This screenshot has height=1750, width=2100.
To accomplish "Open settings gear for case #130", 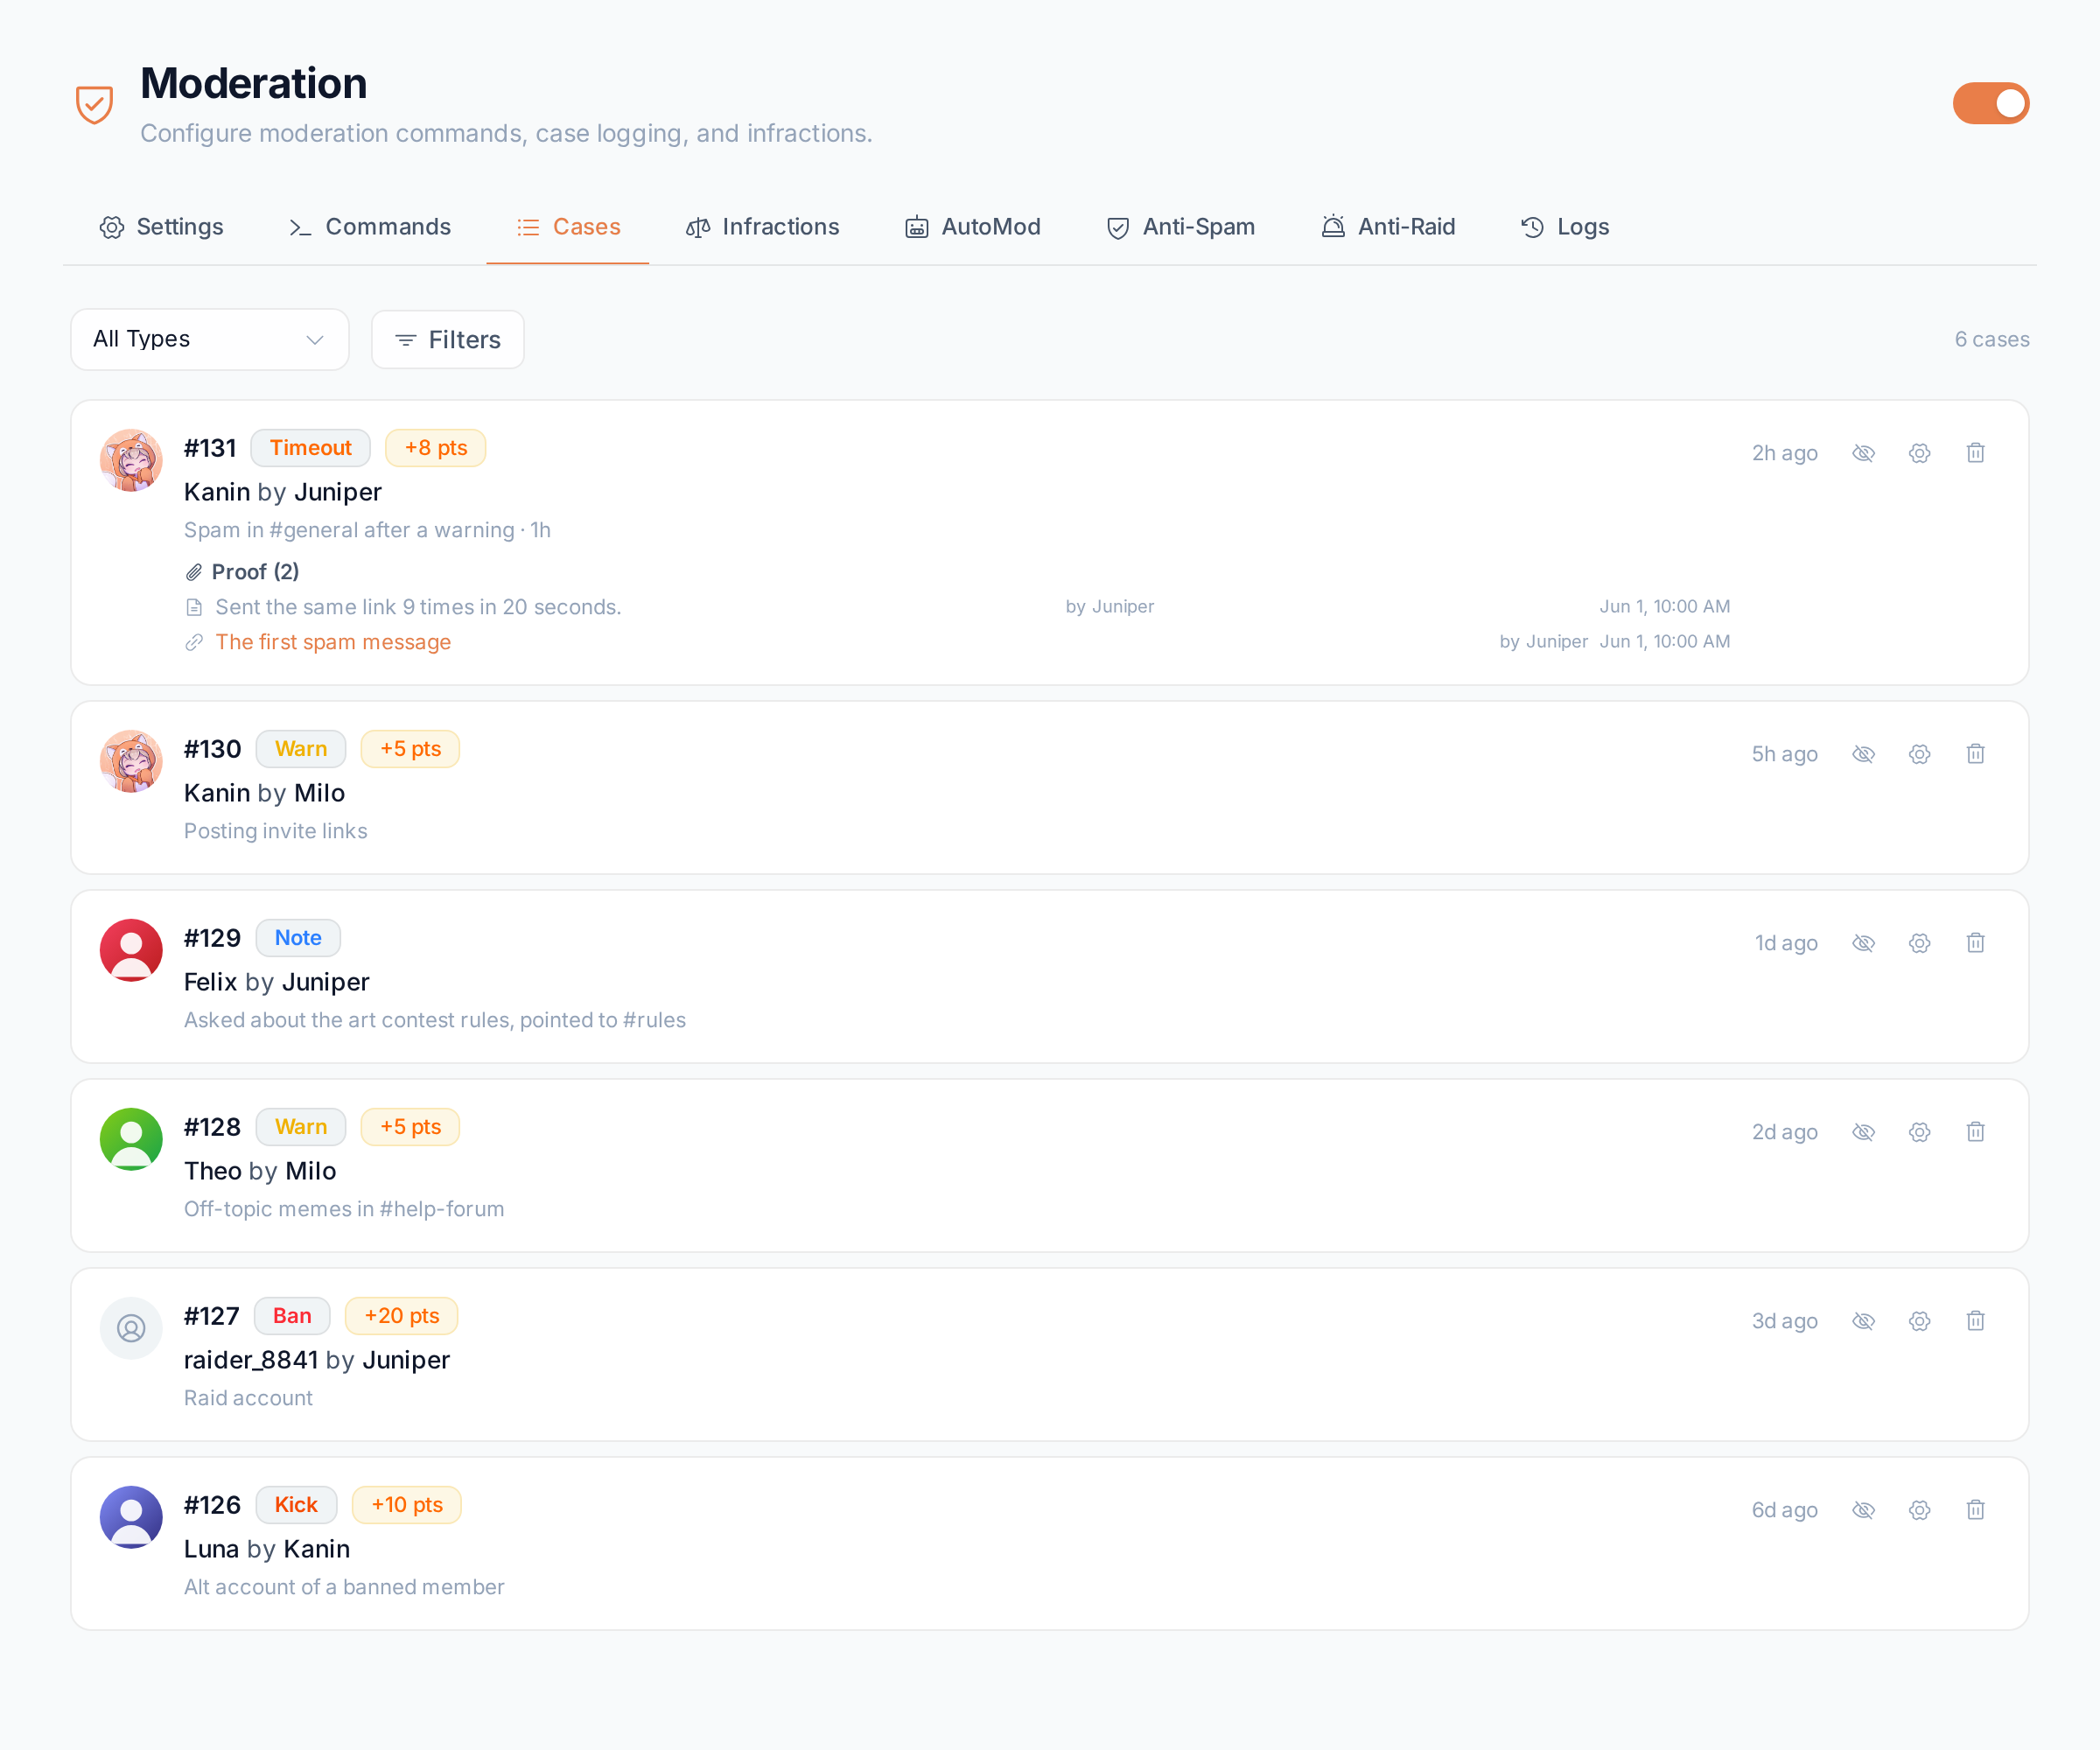I will [x=1919, y=754].
